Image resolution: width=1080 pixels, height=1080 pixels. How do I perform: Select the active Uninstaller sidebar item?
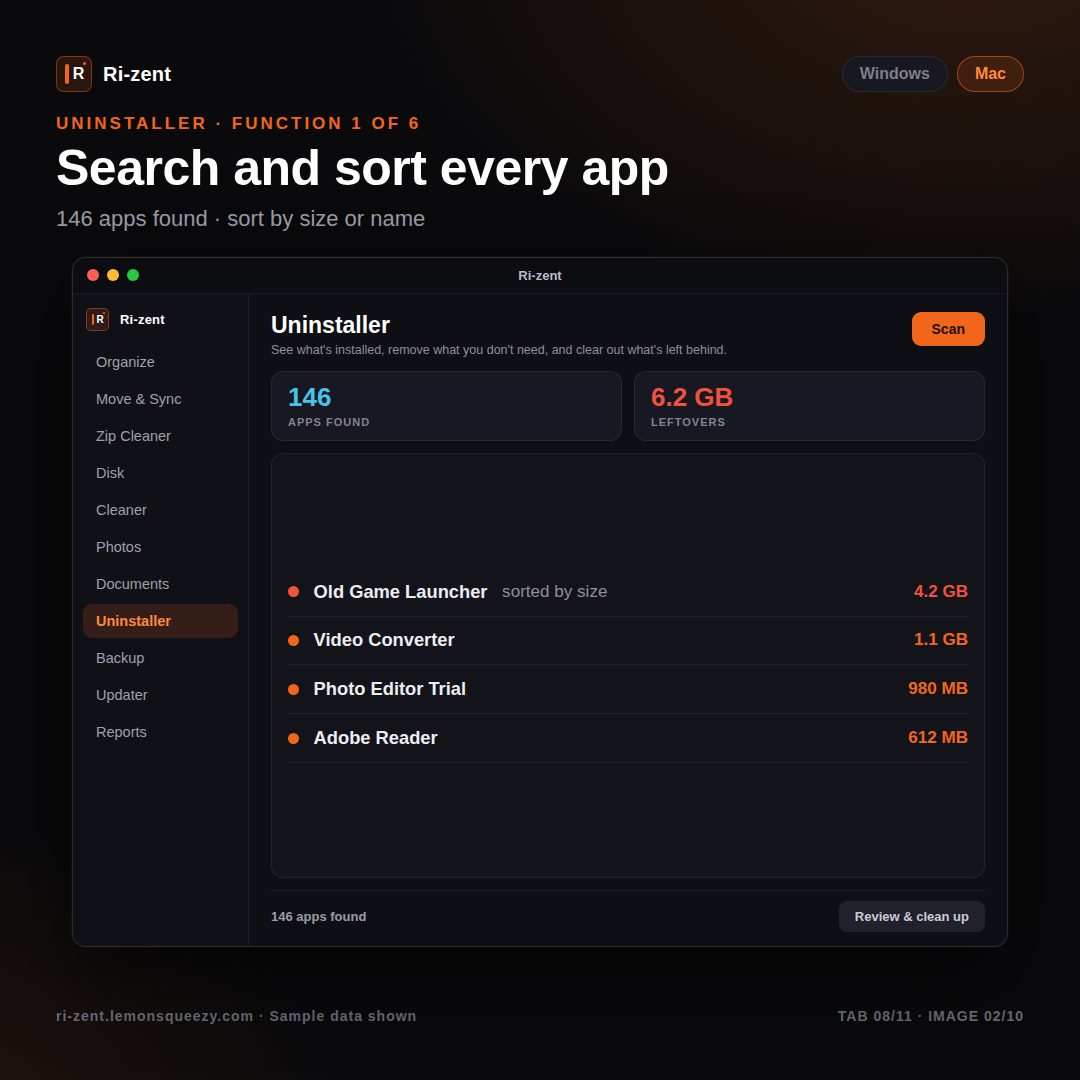coord(160,621)
